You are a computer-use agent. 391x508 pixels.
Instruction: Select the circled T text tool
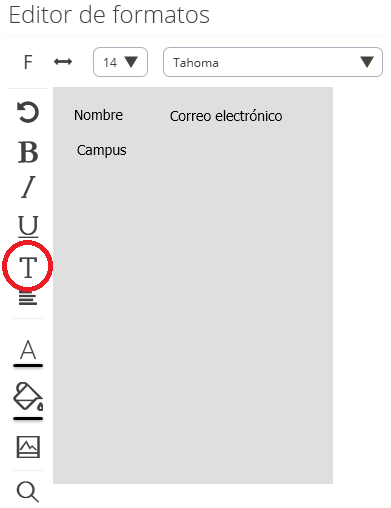[28, 267]
